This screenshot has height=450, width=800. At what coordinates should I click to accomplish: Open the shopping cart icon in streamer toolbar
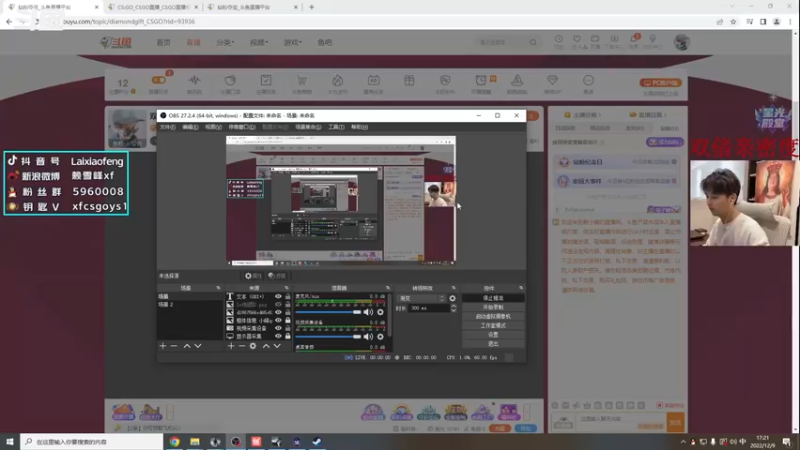click(x=302, y=81)
